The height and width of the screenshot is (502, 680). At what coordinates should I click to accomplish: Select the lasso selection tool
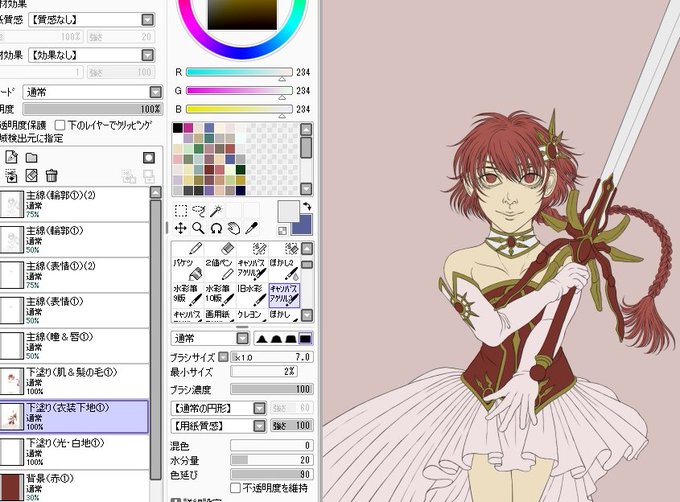[199, 211]
